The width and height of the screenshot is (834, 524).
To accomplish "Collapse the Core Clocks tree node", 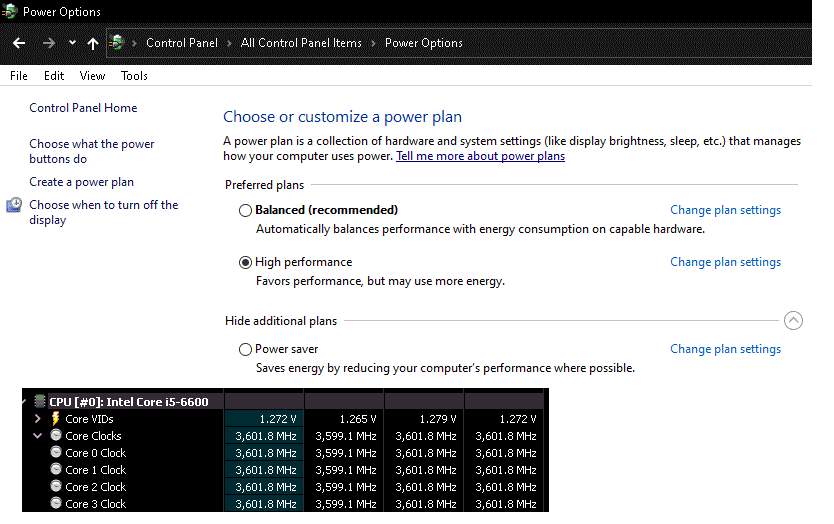I will point(38,436).
